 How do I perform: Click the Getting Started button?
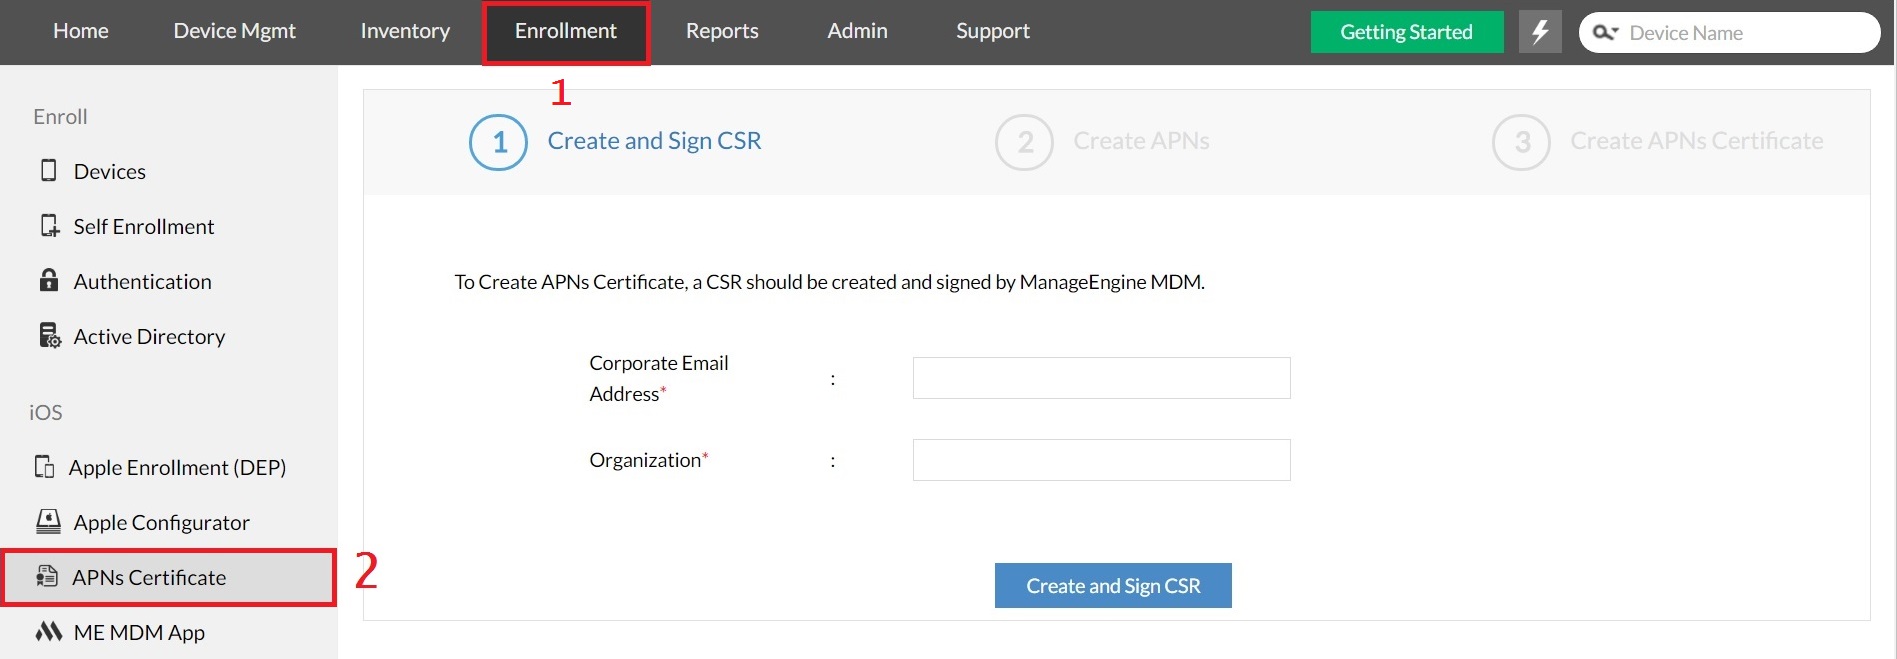pyautogui.click(x=1406, y=32)
